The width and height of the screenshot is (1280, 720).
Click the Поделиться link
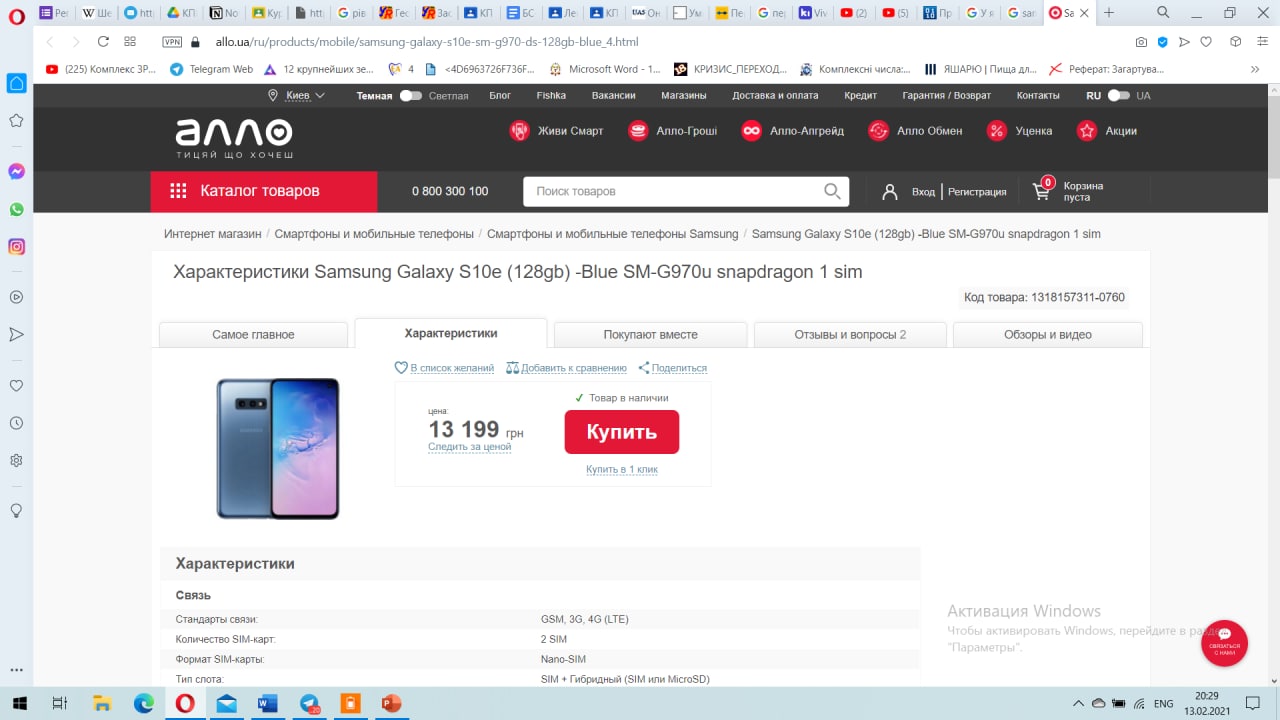[672, 368]
